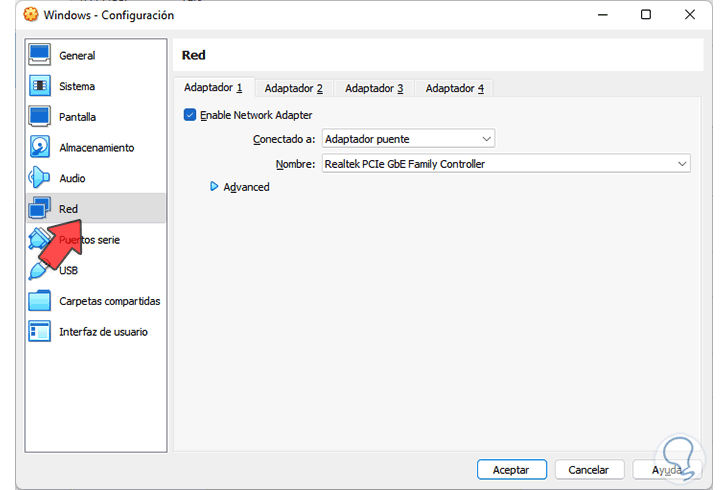Switch to the Adaptador 2 tab
The height and width of the screenshot is (490, 728).
point(293,88)
